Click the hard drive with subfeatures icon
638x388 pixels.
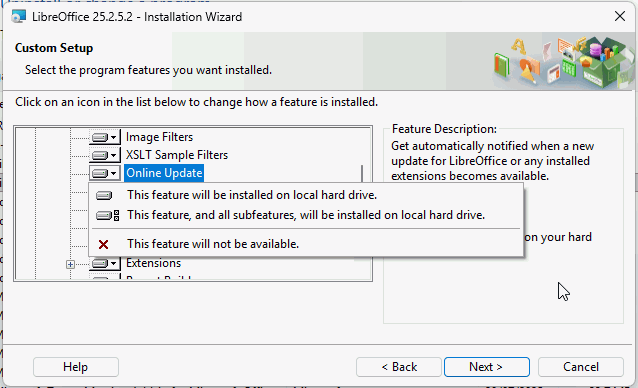click(x=107, y=215)
